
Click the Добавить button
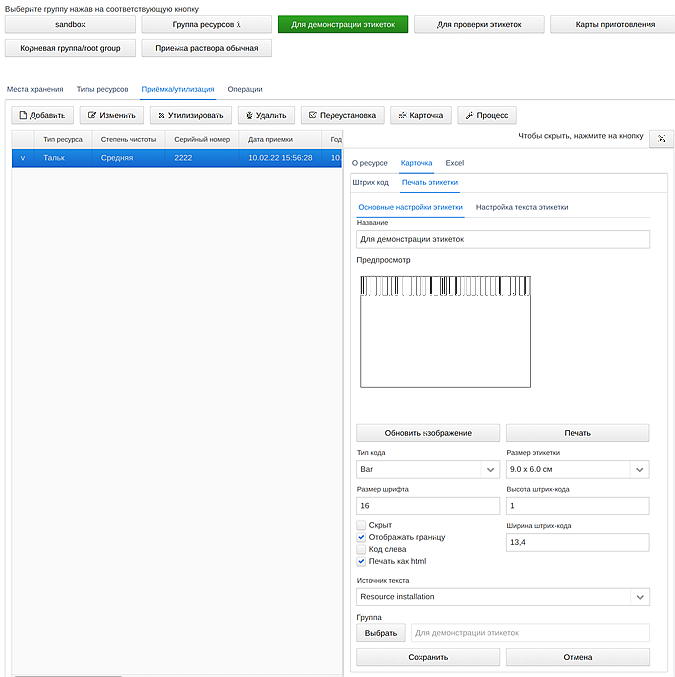pos(42,115)
